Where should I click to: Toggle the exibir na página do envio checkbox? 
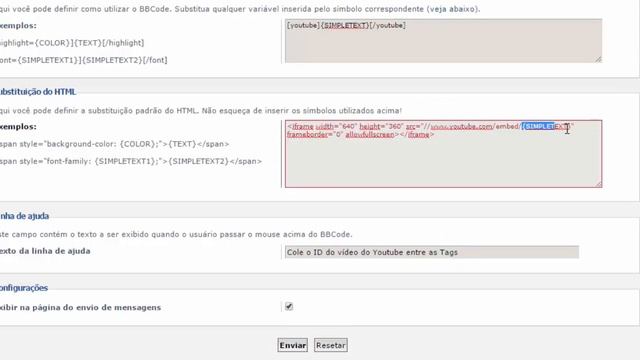click(x=289, y=307)
